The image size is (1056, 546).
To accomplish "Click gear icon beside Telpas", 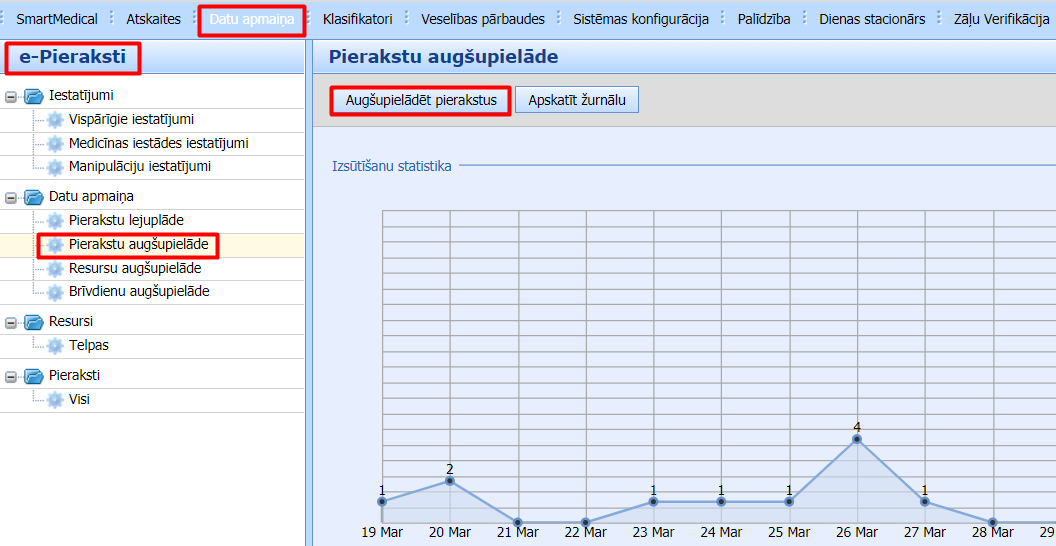I will [x=55, y=346].
